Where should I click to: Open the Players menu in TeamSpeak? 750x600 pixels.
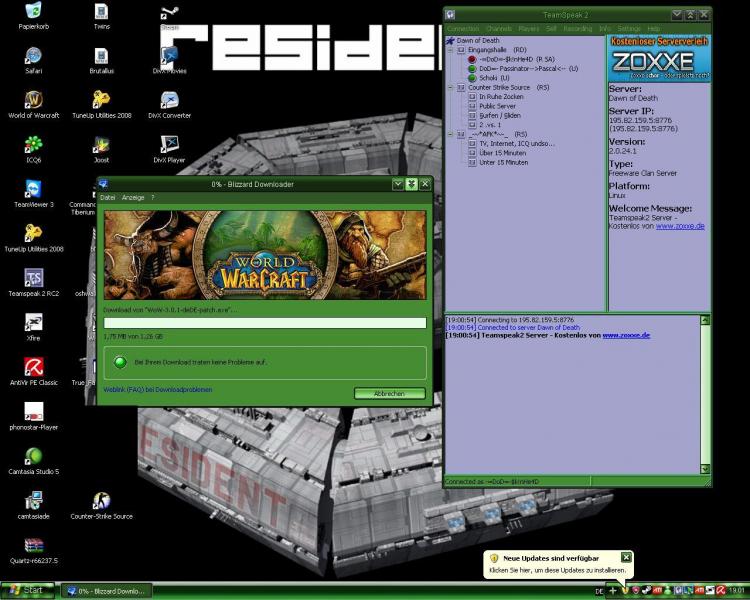(x=529, y=29)
